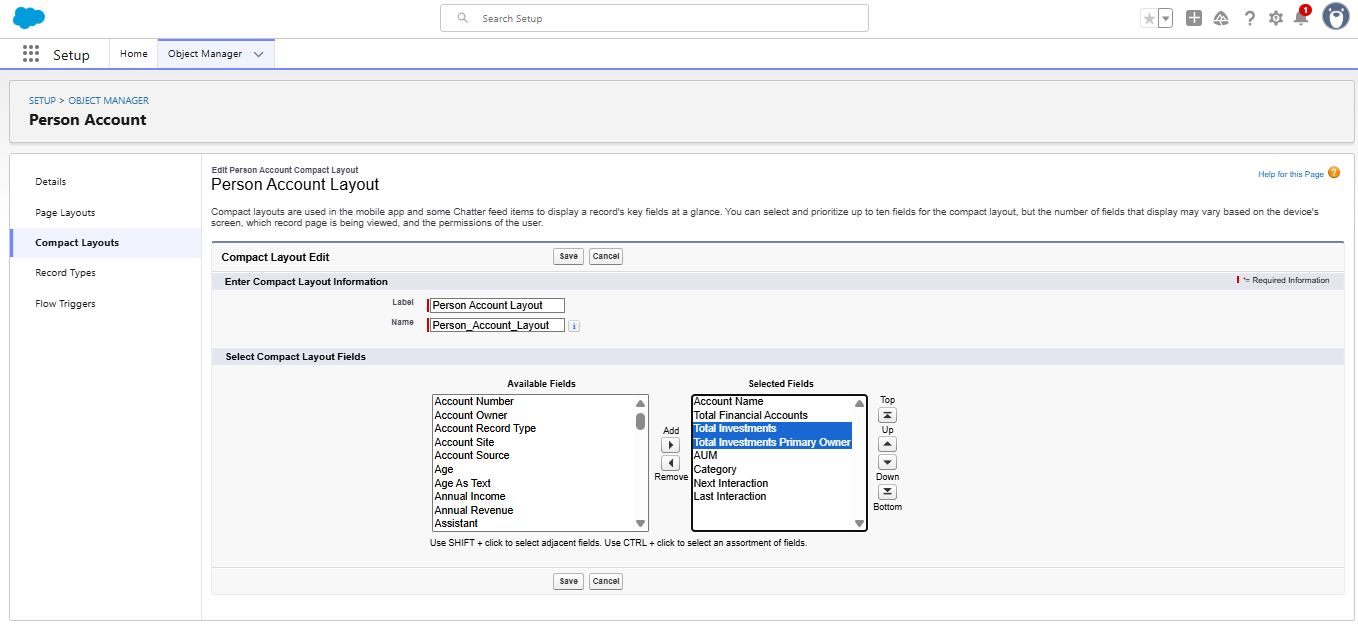Click the Help question mark icon
1358x624 pixels.
coord(1249,18)
